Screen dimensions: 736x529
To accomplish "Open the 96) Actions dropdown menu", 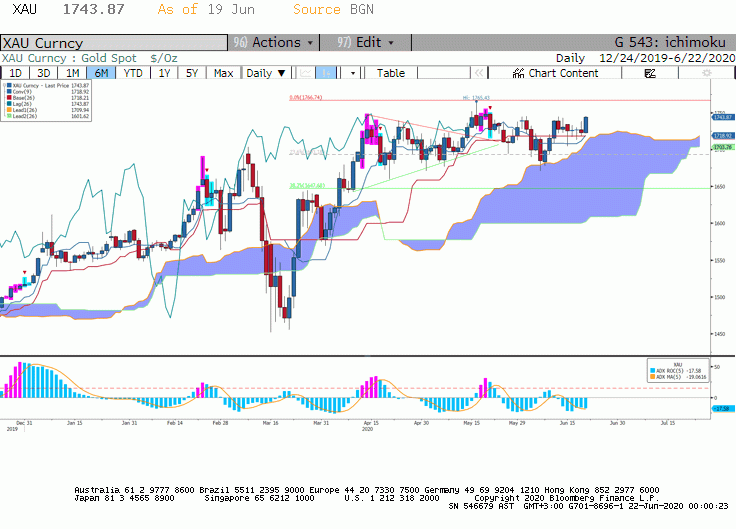I will 273,42.
